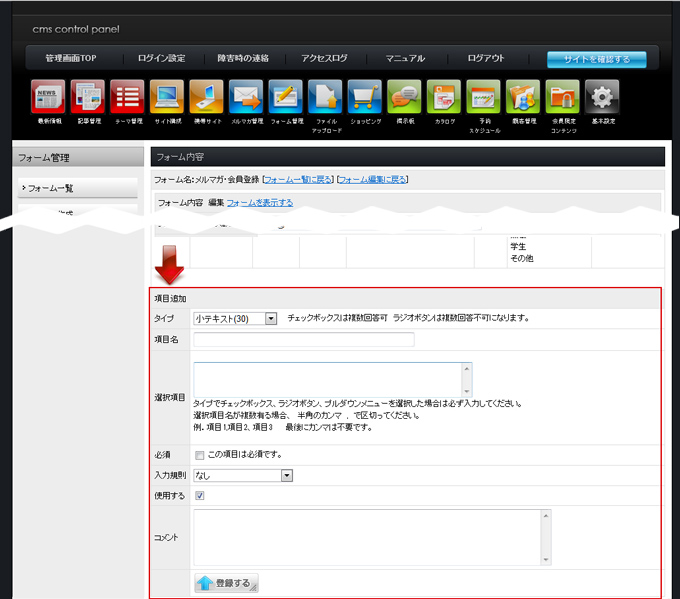Open the ショッピング cart icon
The image size is (680, 599).
[365, 97]
